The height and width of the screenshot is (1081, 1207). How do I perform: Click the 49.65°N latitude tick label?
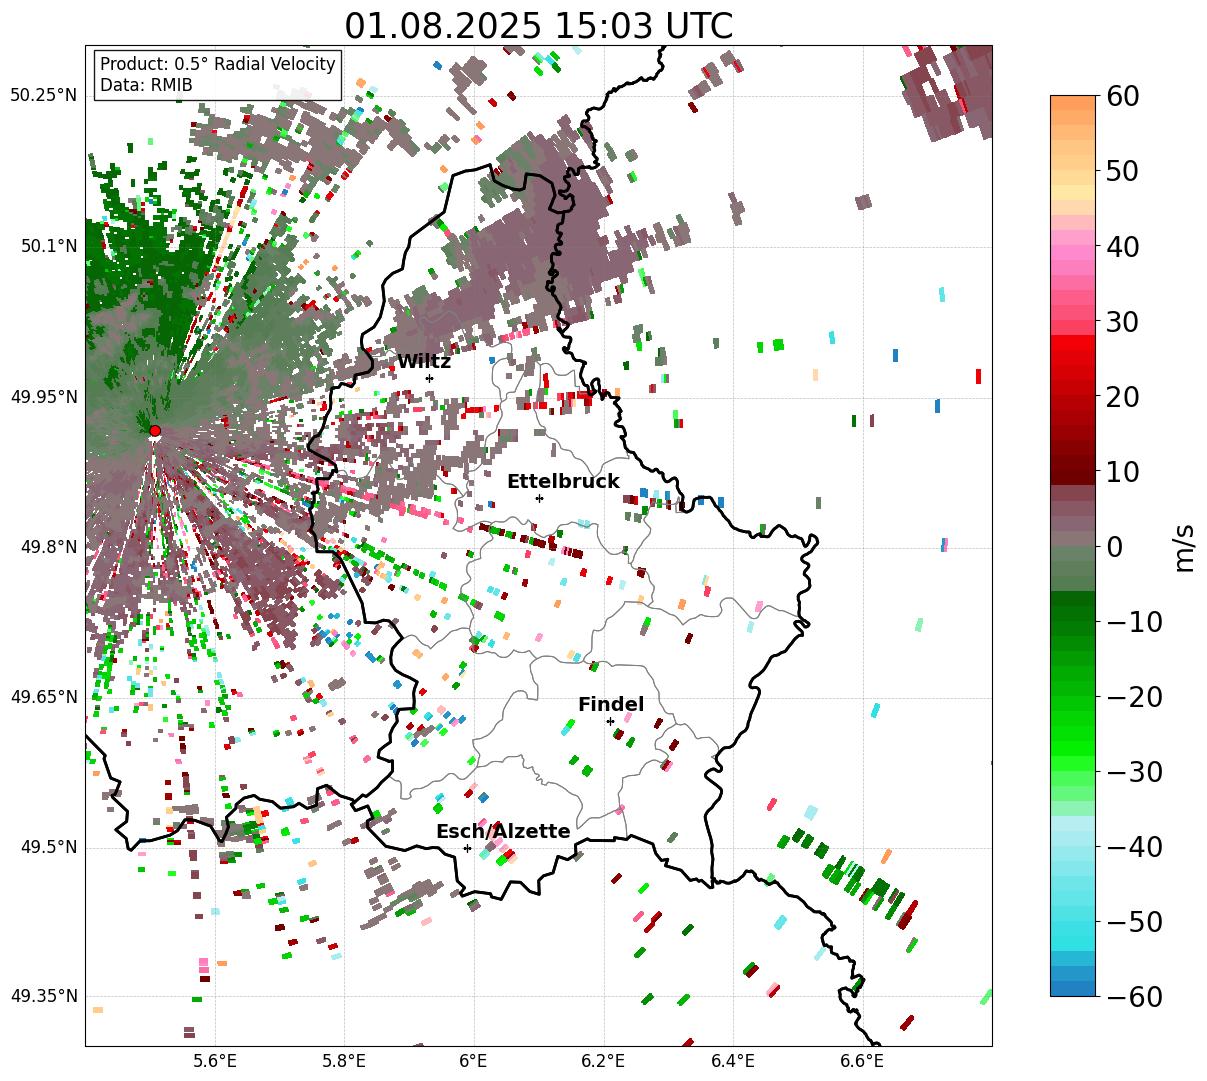click(44, 697)
